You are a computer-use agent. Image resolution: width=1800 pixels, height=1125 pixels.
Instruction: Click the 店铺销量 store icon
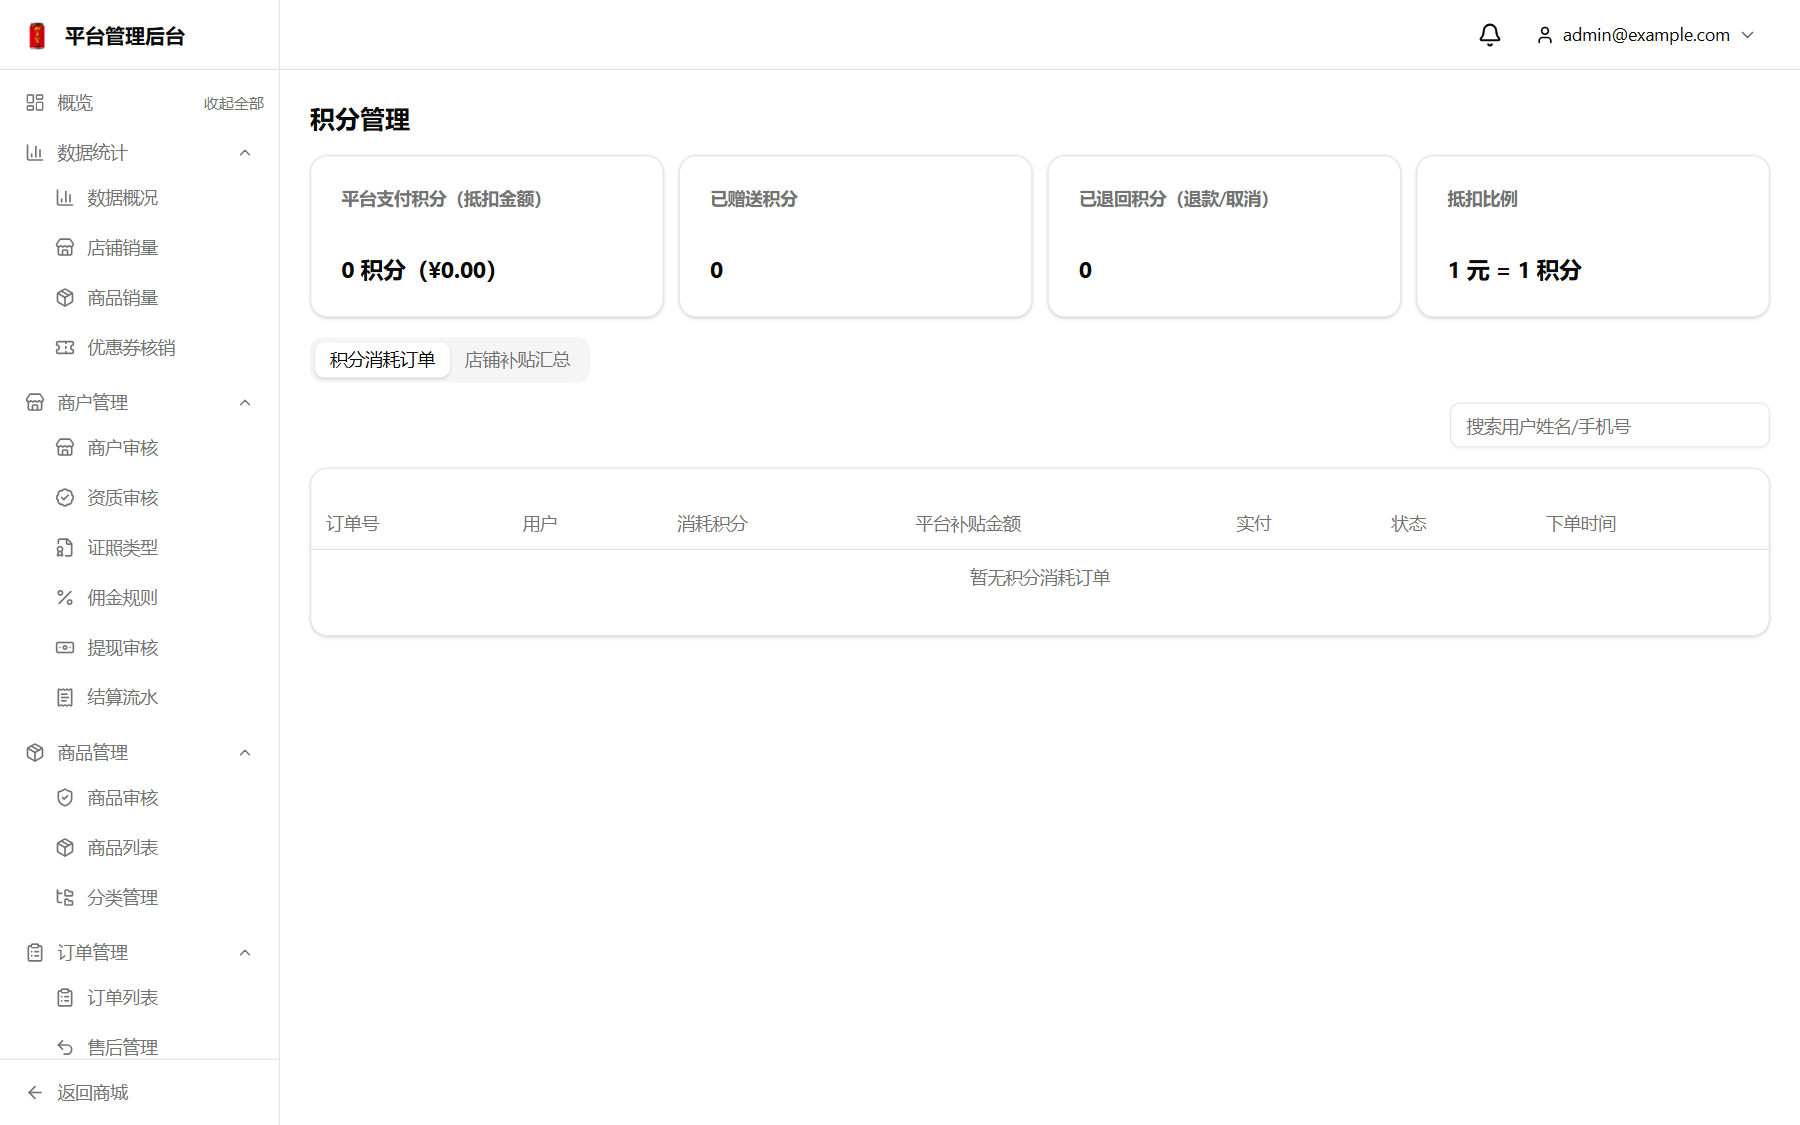(x=65, y=248)
